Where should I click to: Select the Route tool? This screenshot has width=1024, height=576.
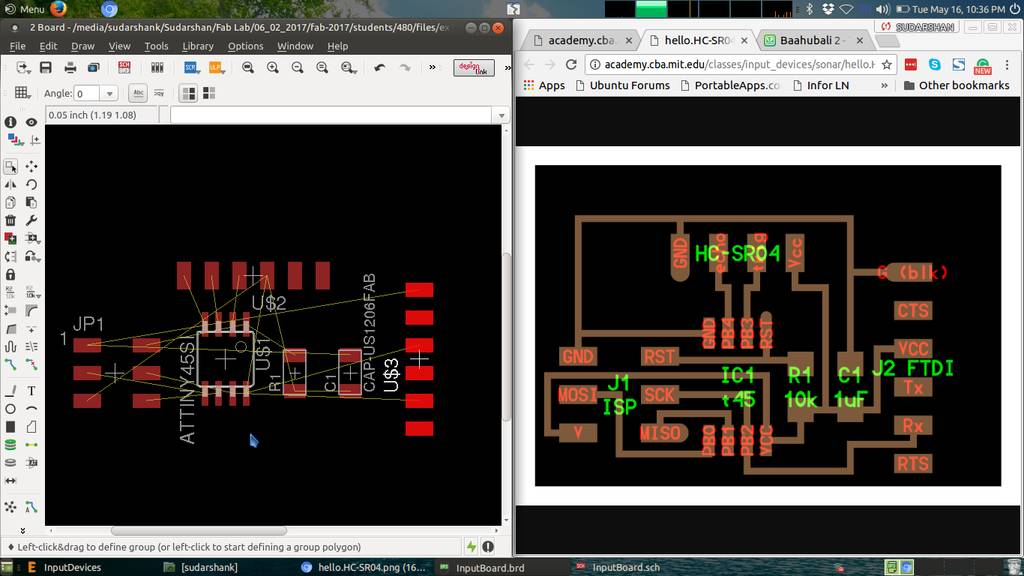tap(10, 364)
